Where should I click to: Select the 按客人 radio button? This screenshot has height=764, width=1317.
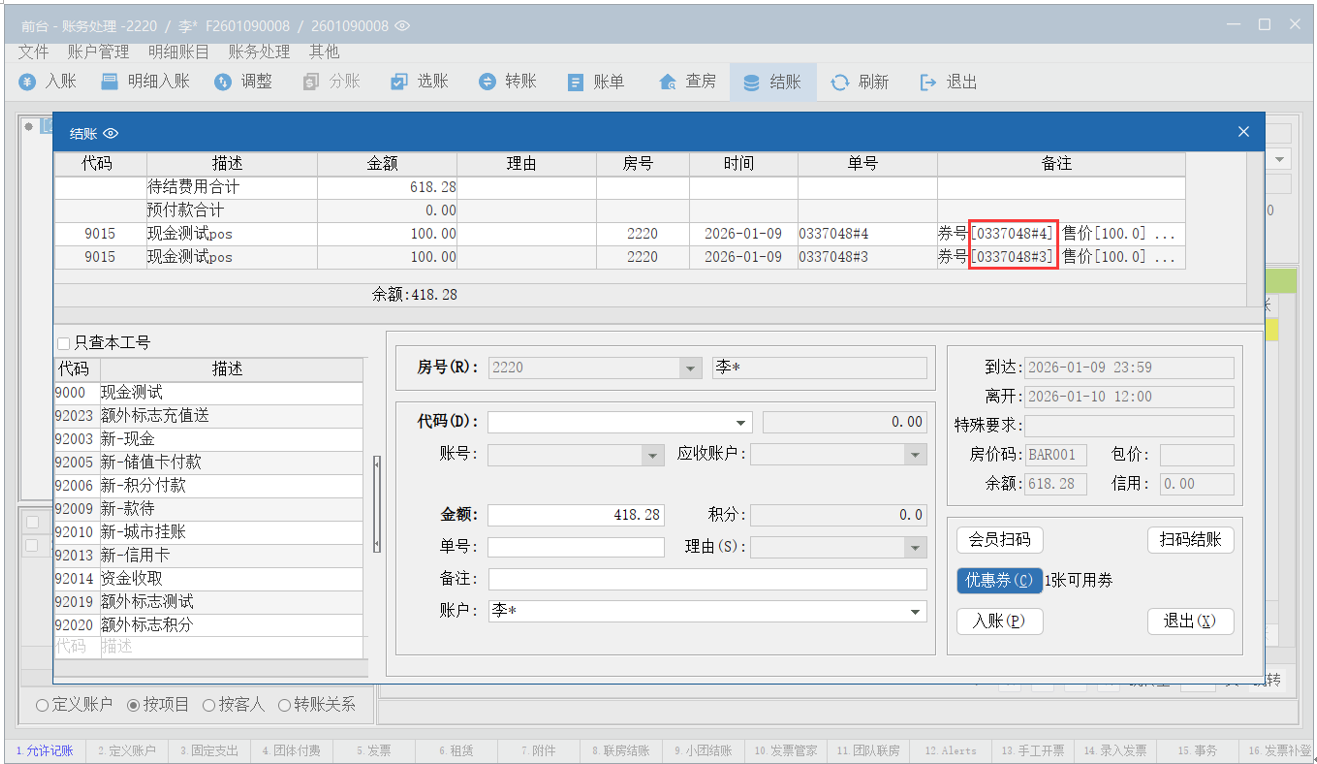pyautogui.click(x=209, y=705)
